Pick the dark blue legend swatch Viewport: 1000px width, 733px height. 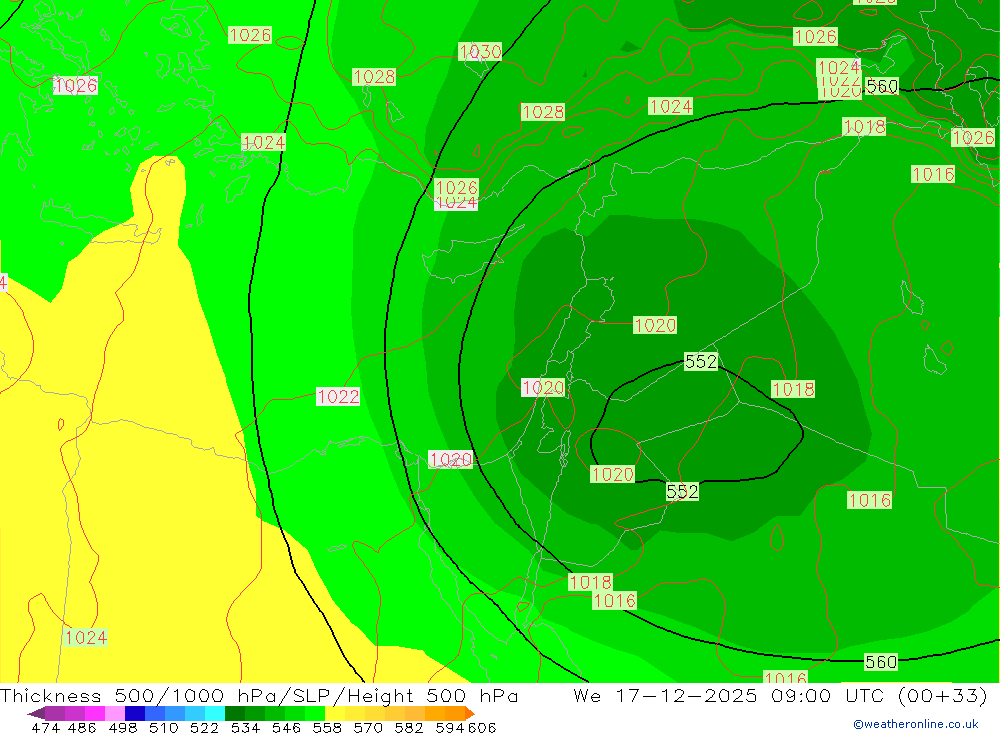pyautogui.click(x=135, y=713)
